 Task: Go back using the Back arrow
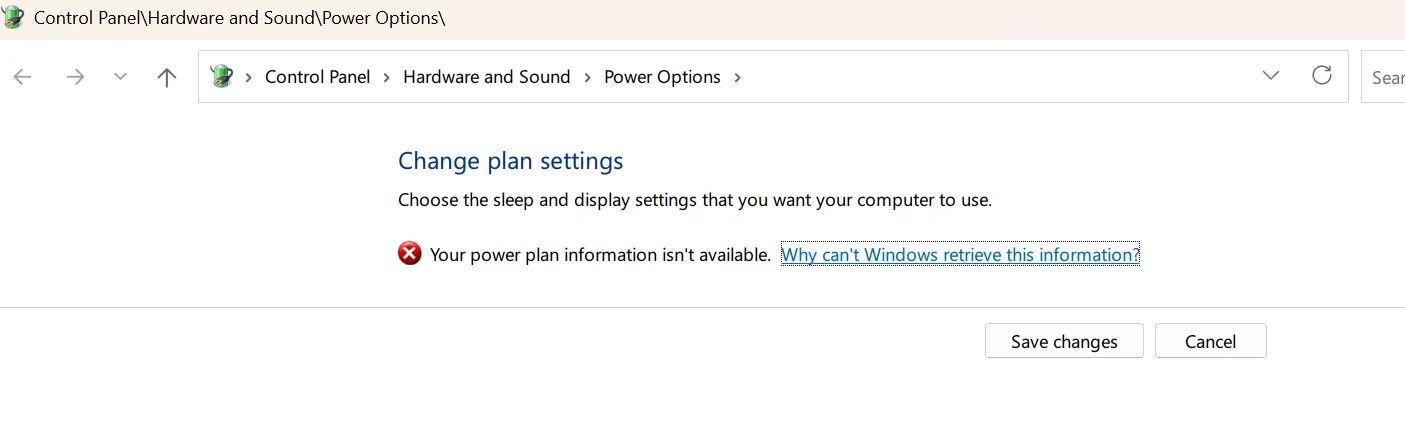(23, 77)
